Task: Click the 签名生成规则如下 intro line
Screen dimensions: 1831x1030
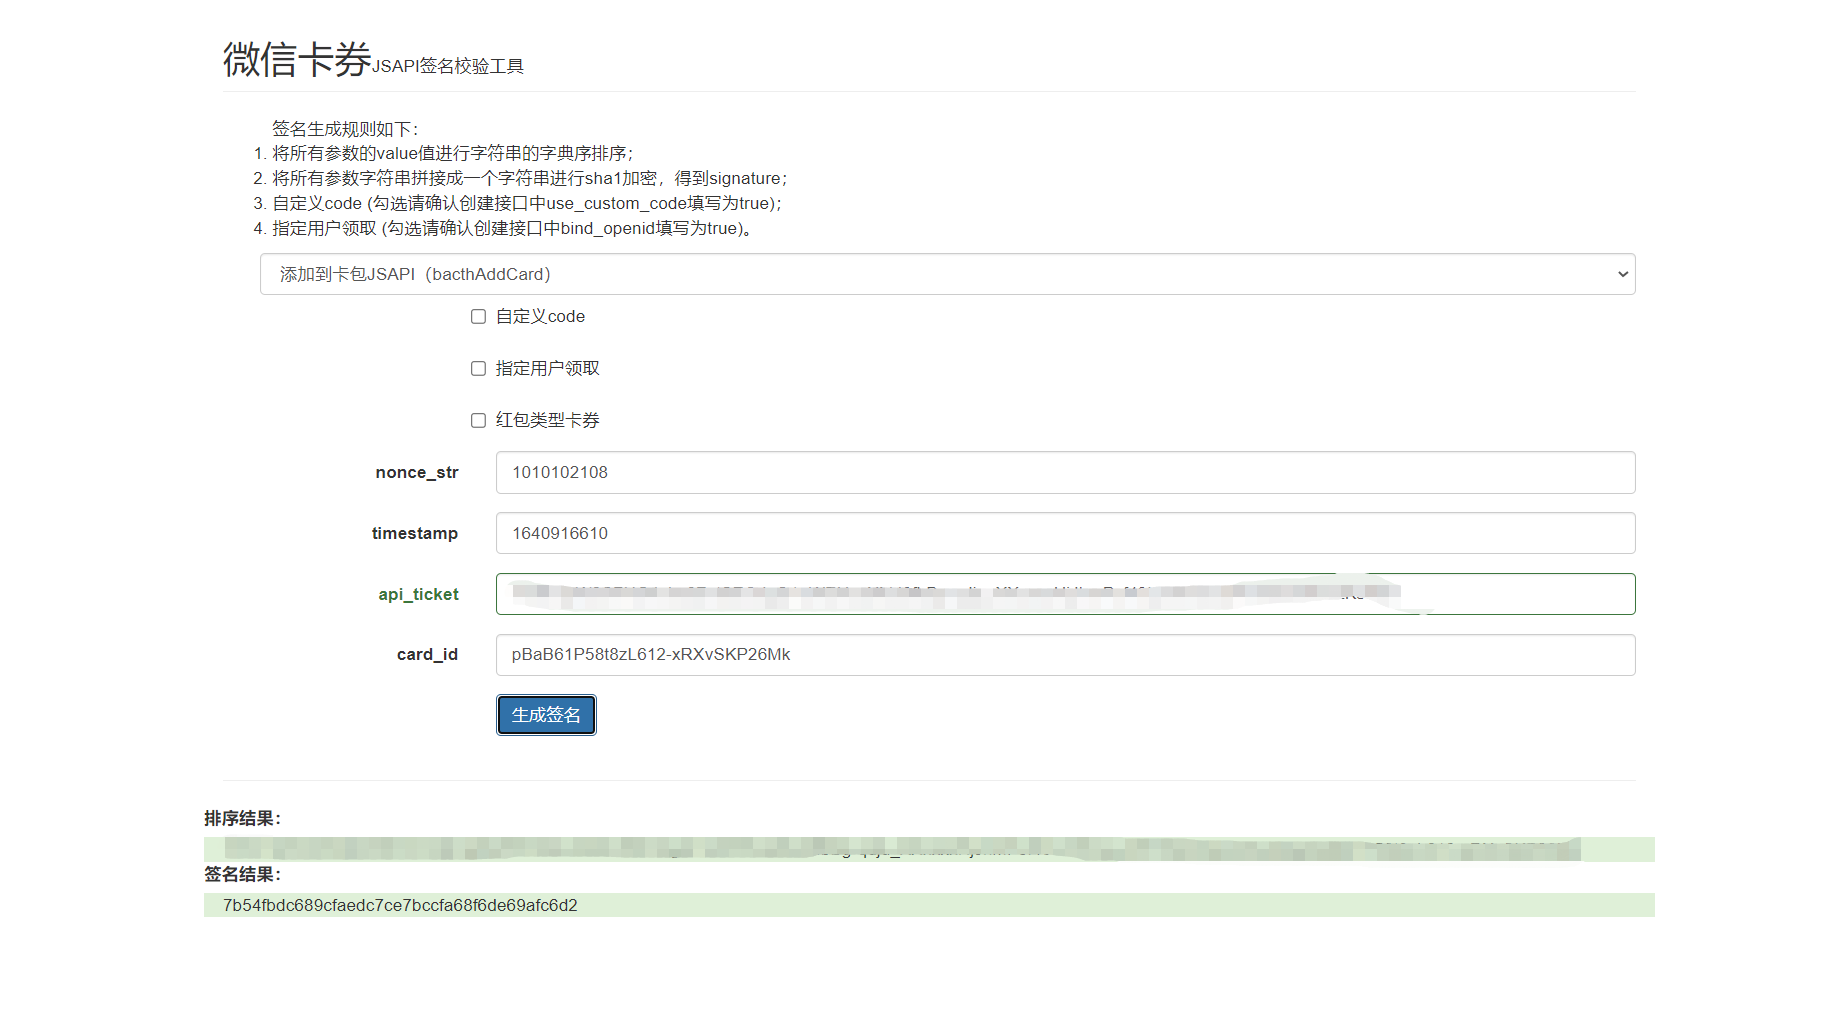Action: coord(345,129)
